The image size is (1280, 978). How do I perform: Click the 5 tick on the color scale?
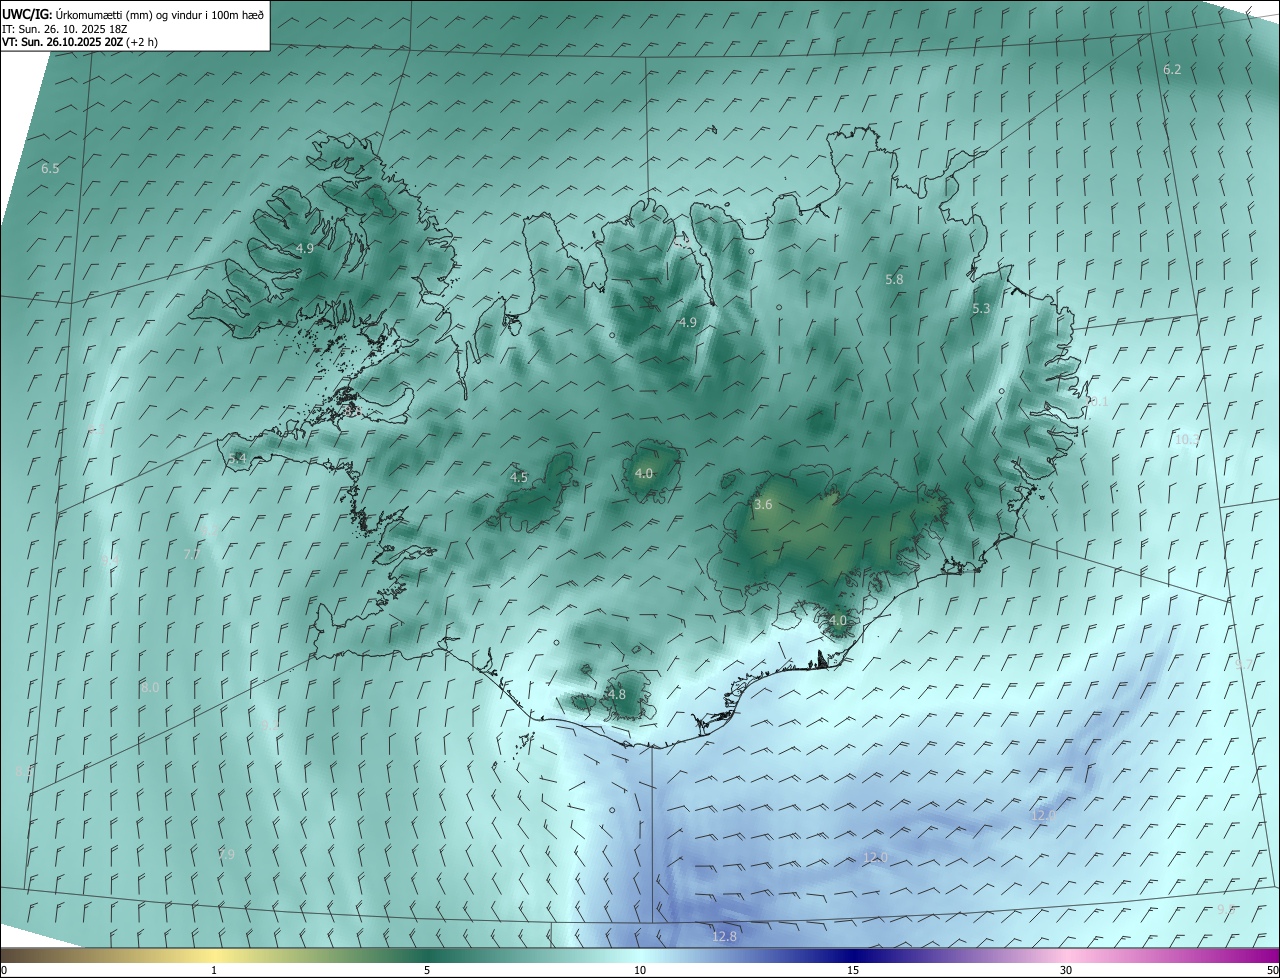pyautogui.click(x=427, y=971)
